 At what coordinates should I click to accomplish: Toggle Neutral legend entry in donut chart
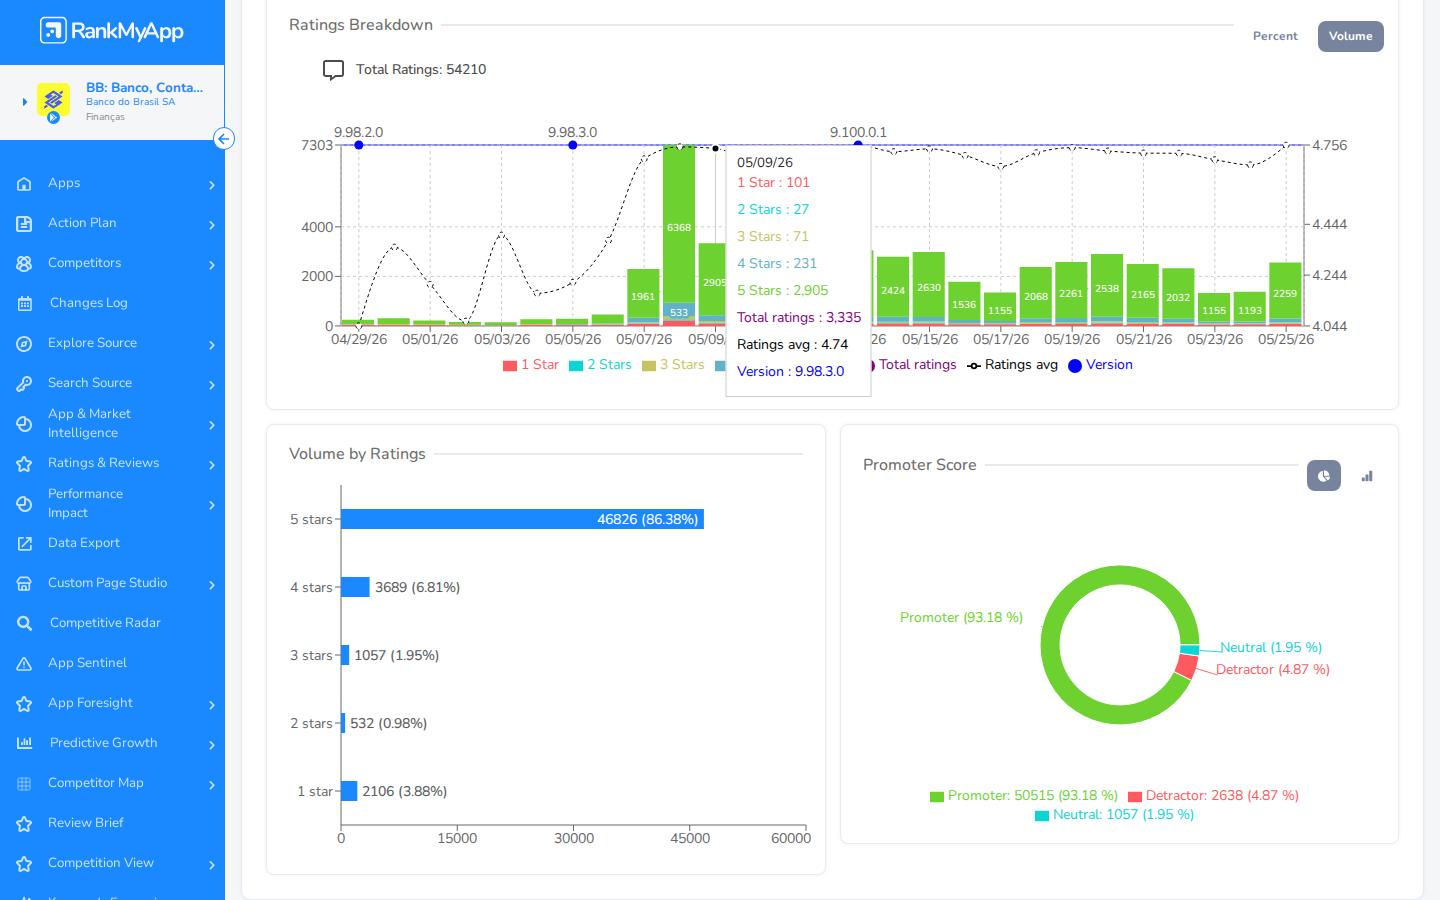1114,815
